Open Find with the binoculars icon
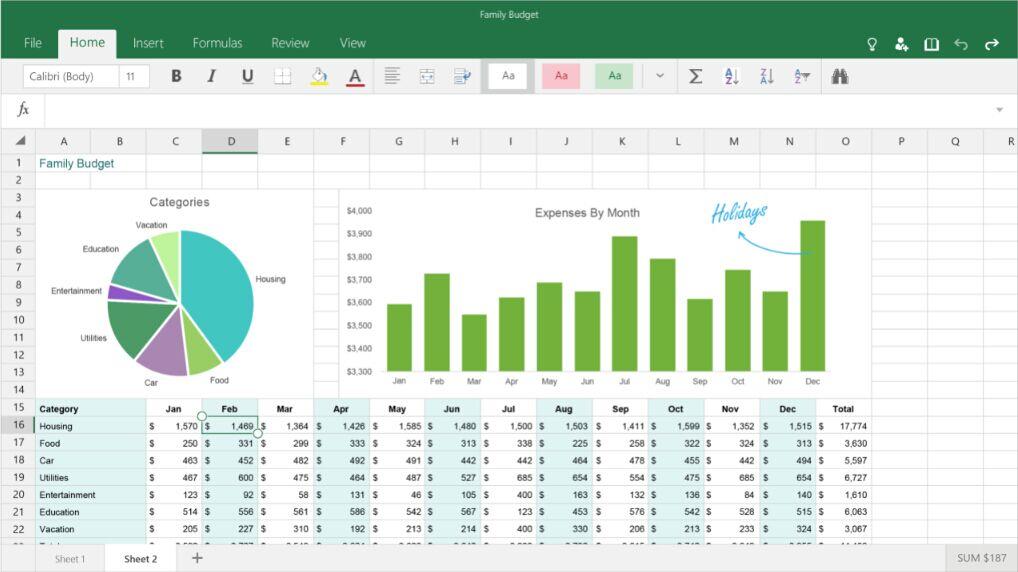 [x=840, y=76]
